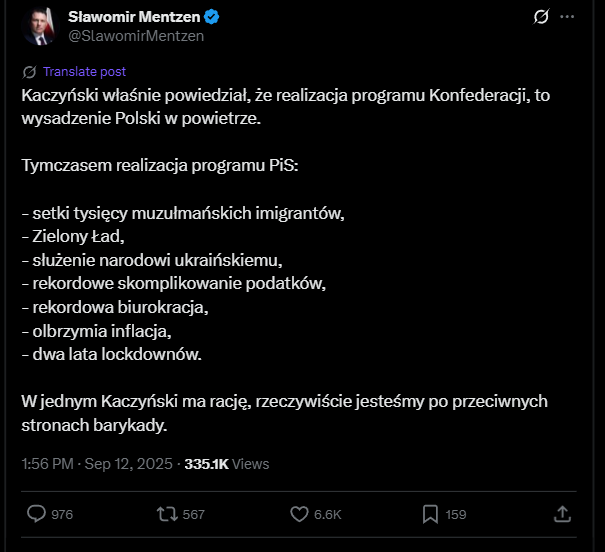Open the 1:56 PM Sep 12, 2025 timestamp
The height and width of the screenshot is (552, 605).
click(x=96, y=464)
